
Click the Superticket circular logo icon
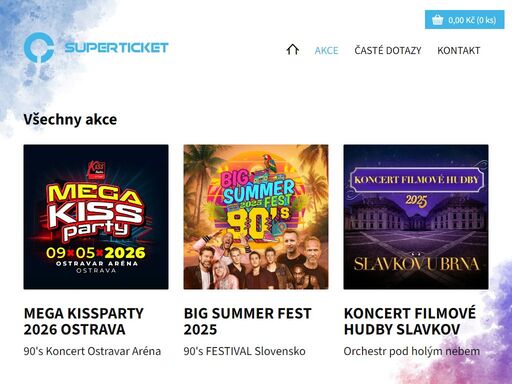[x=39, y=47]
